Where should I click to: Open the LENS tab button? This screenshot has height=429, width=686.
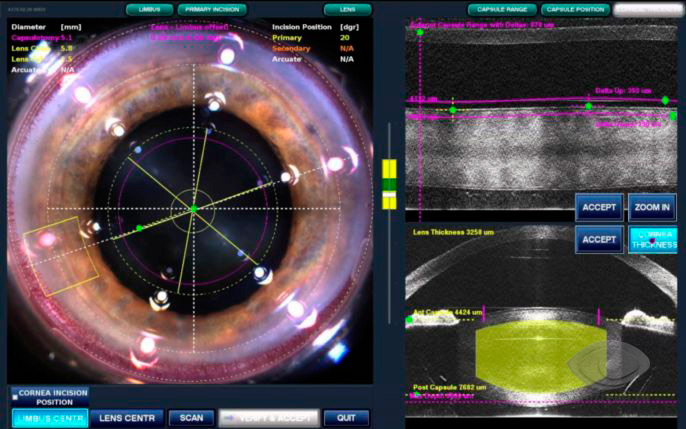[x=347, y=10]
